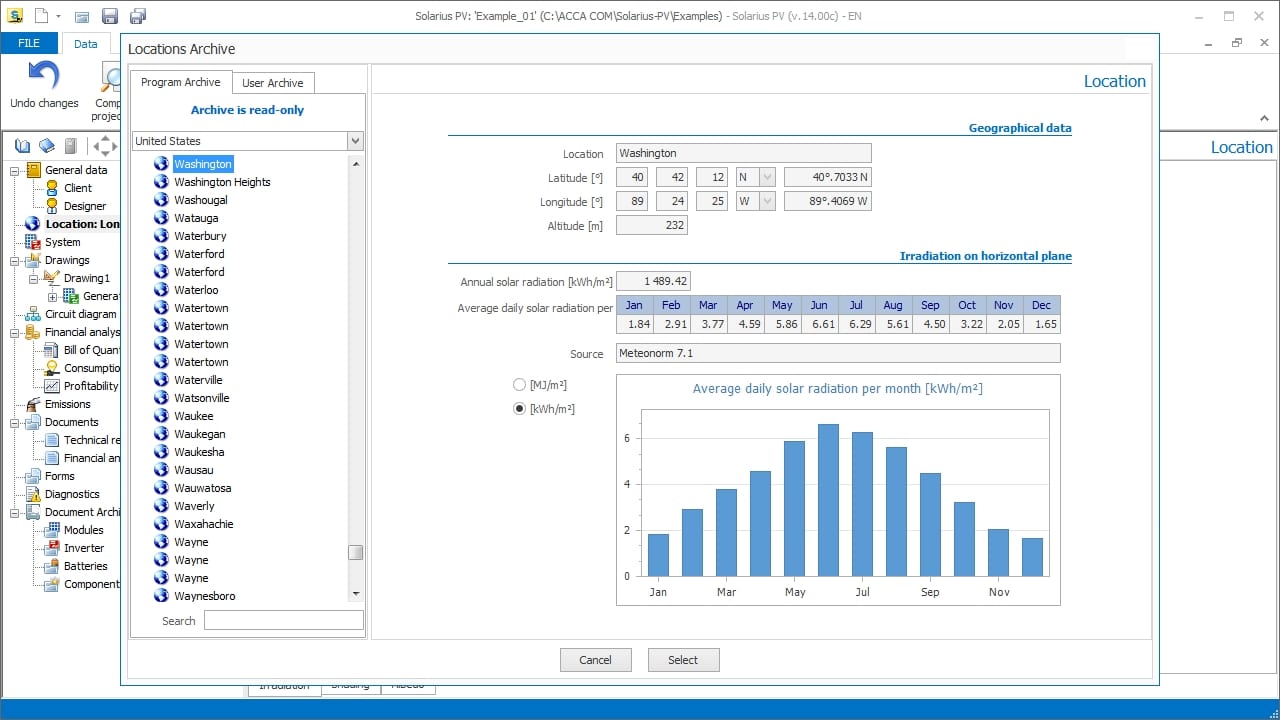Screen dimensions: 1280x720
Task: Click the Batteries icon in tree
Action: [52, 566]
